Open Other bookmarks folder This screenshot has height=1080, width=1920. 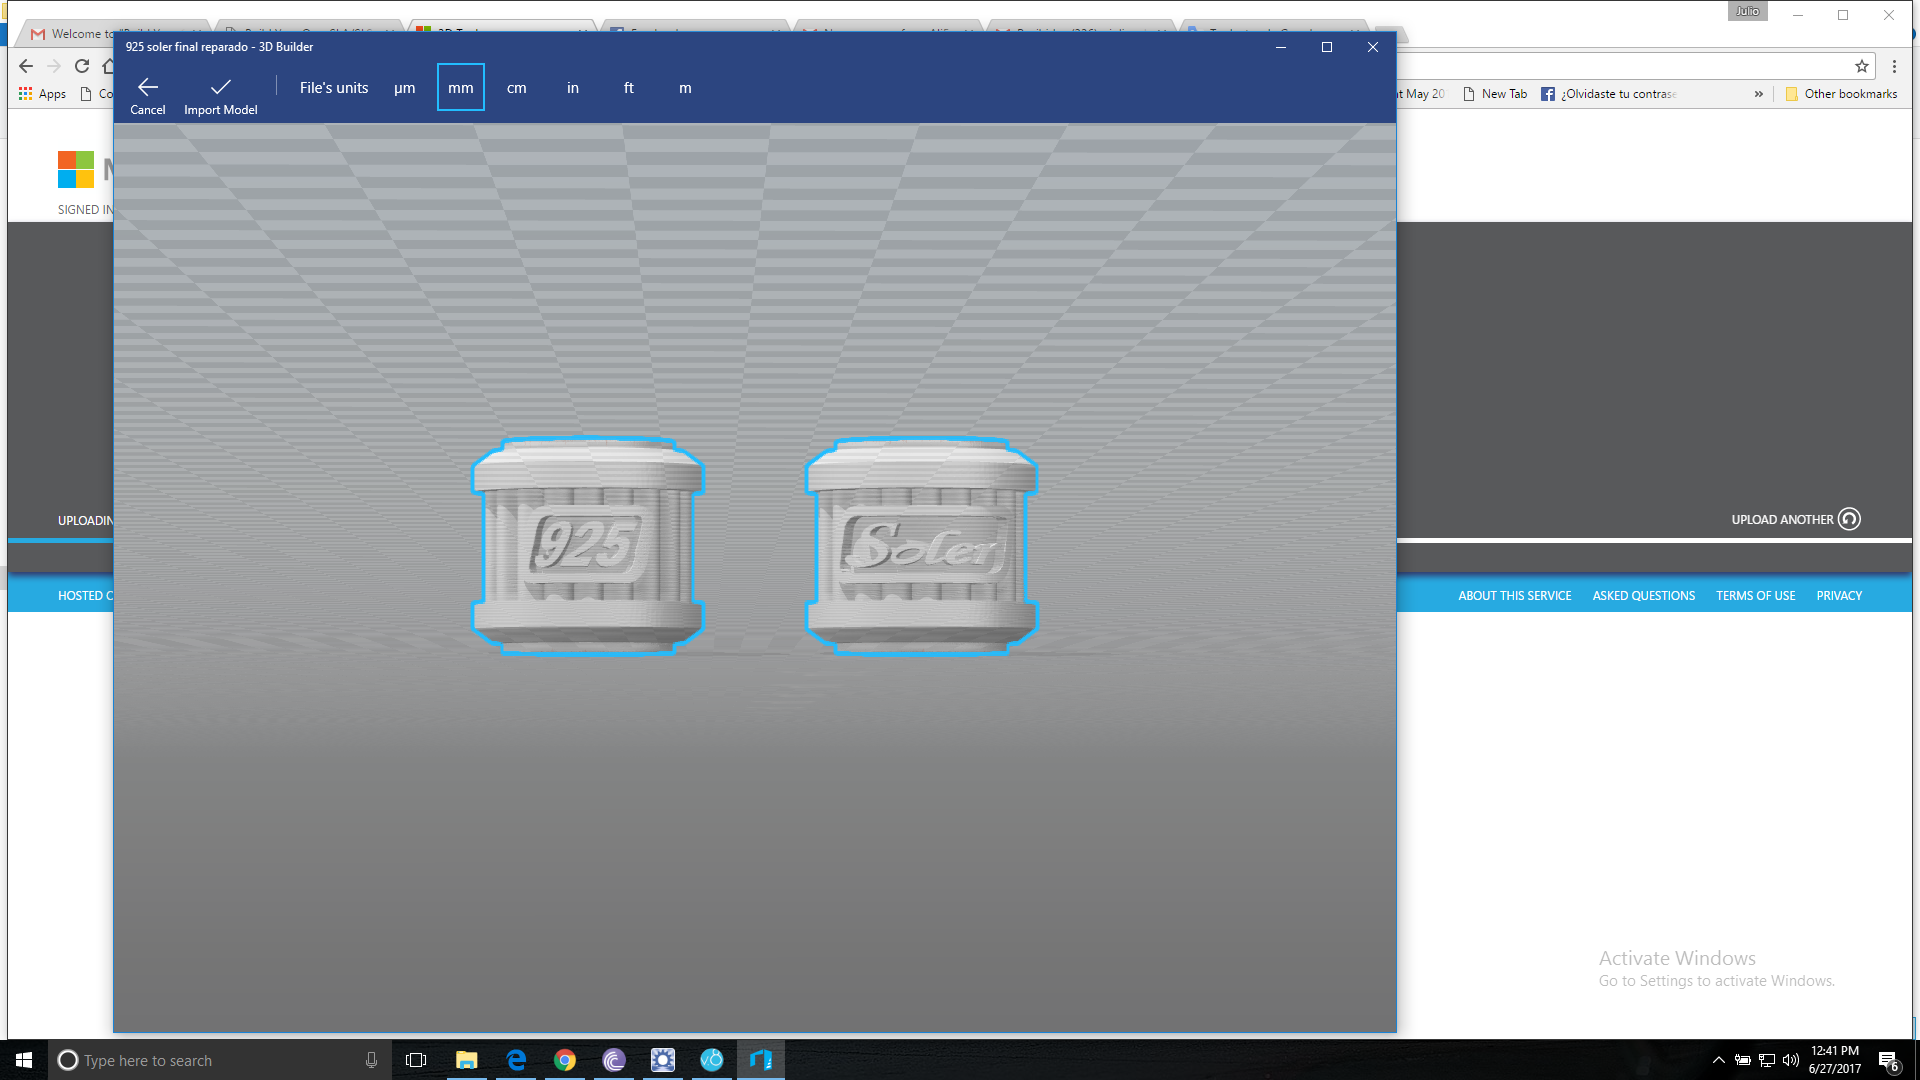click(1841, 94)
